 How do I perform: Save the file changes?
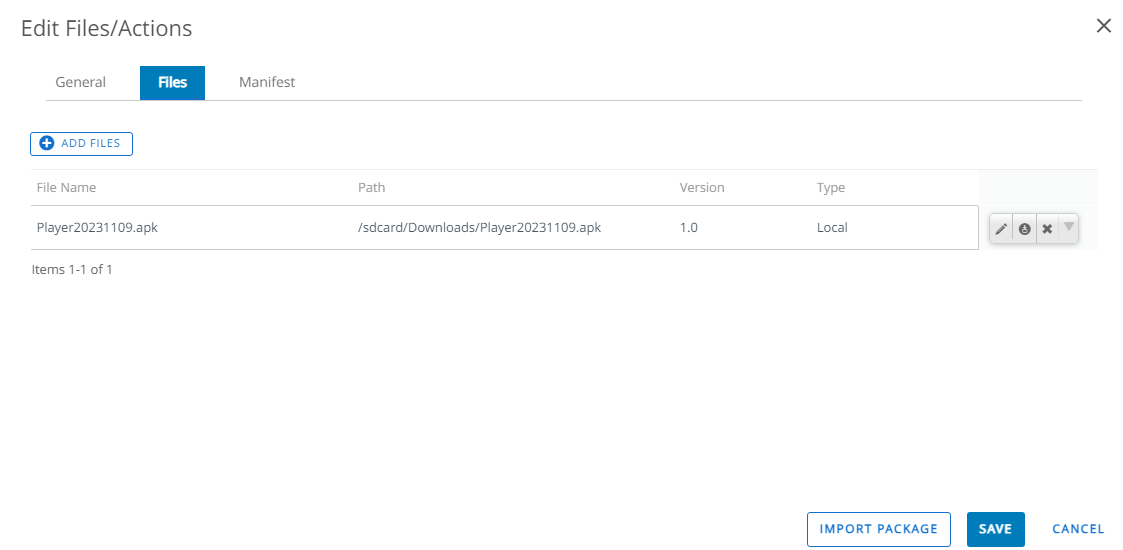(x=996, y=529)
